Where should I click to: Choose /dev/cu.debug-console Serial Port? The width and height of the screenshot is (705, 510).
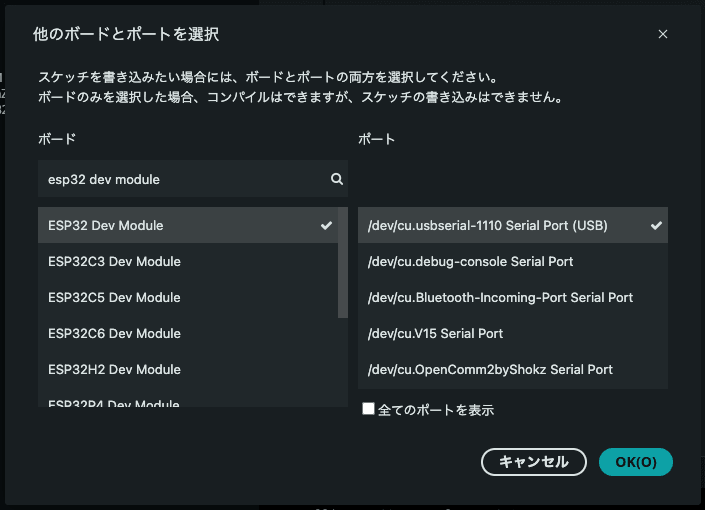513,261
